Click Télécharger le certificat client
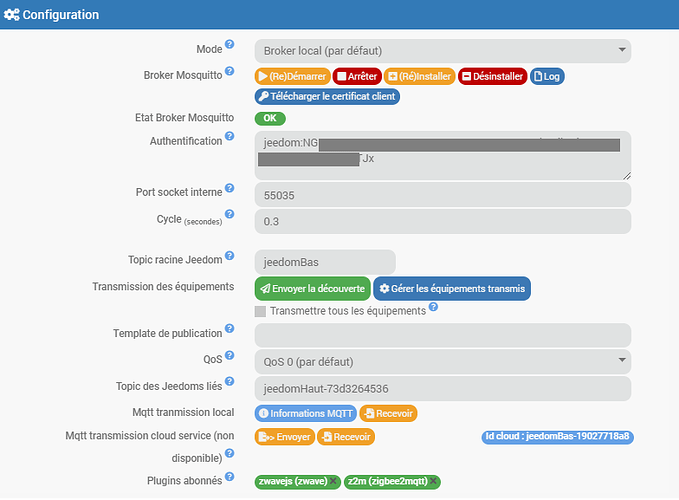 tap(327, 97)
